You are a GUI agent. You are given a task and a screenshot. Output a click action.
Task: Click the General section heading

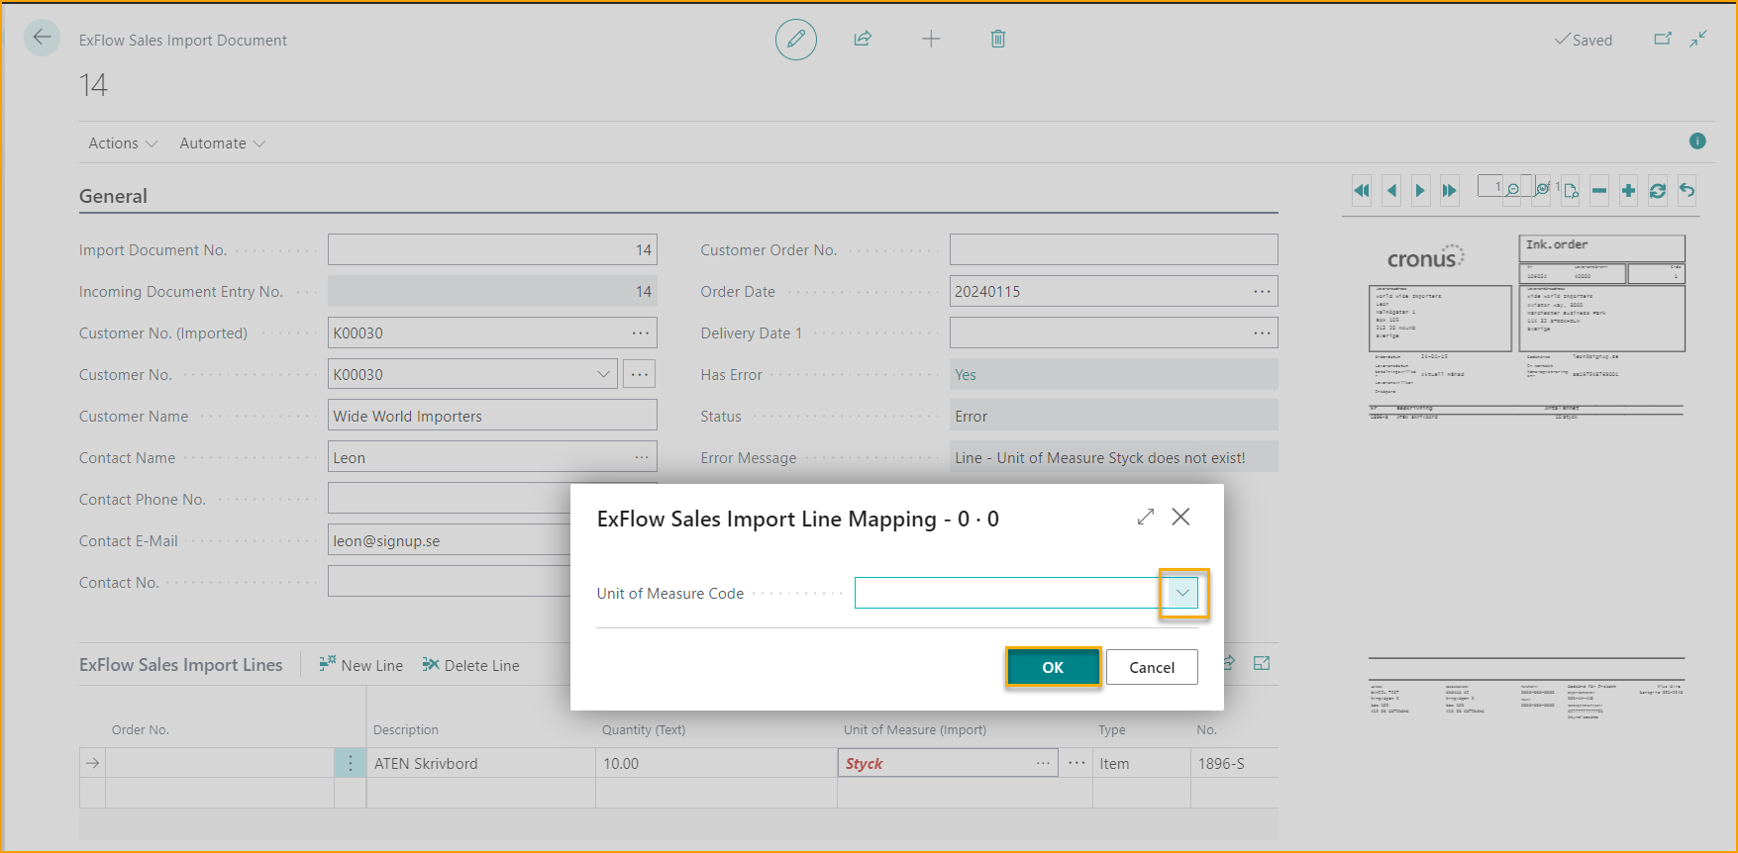tap(113, 196)
